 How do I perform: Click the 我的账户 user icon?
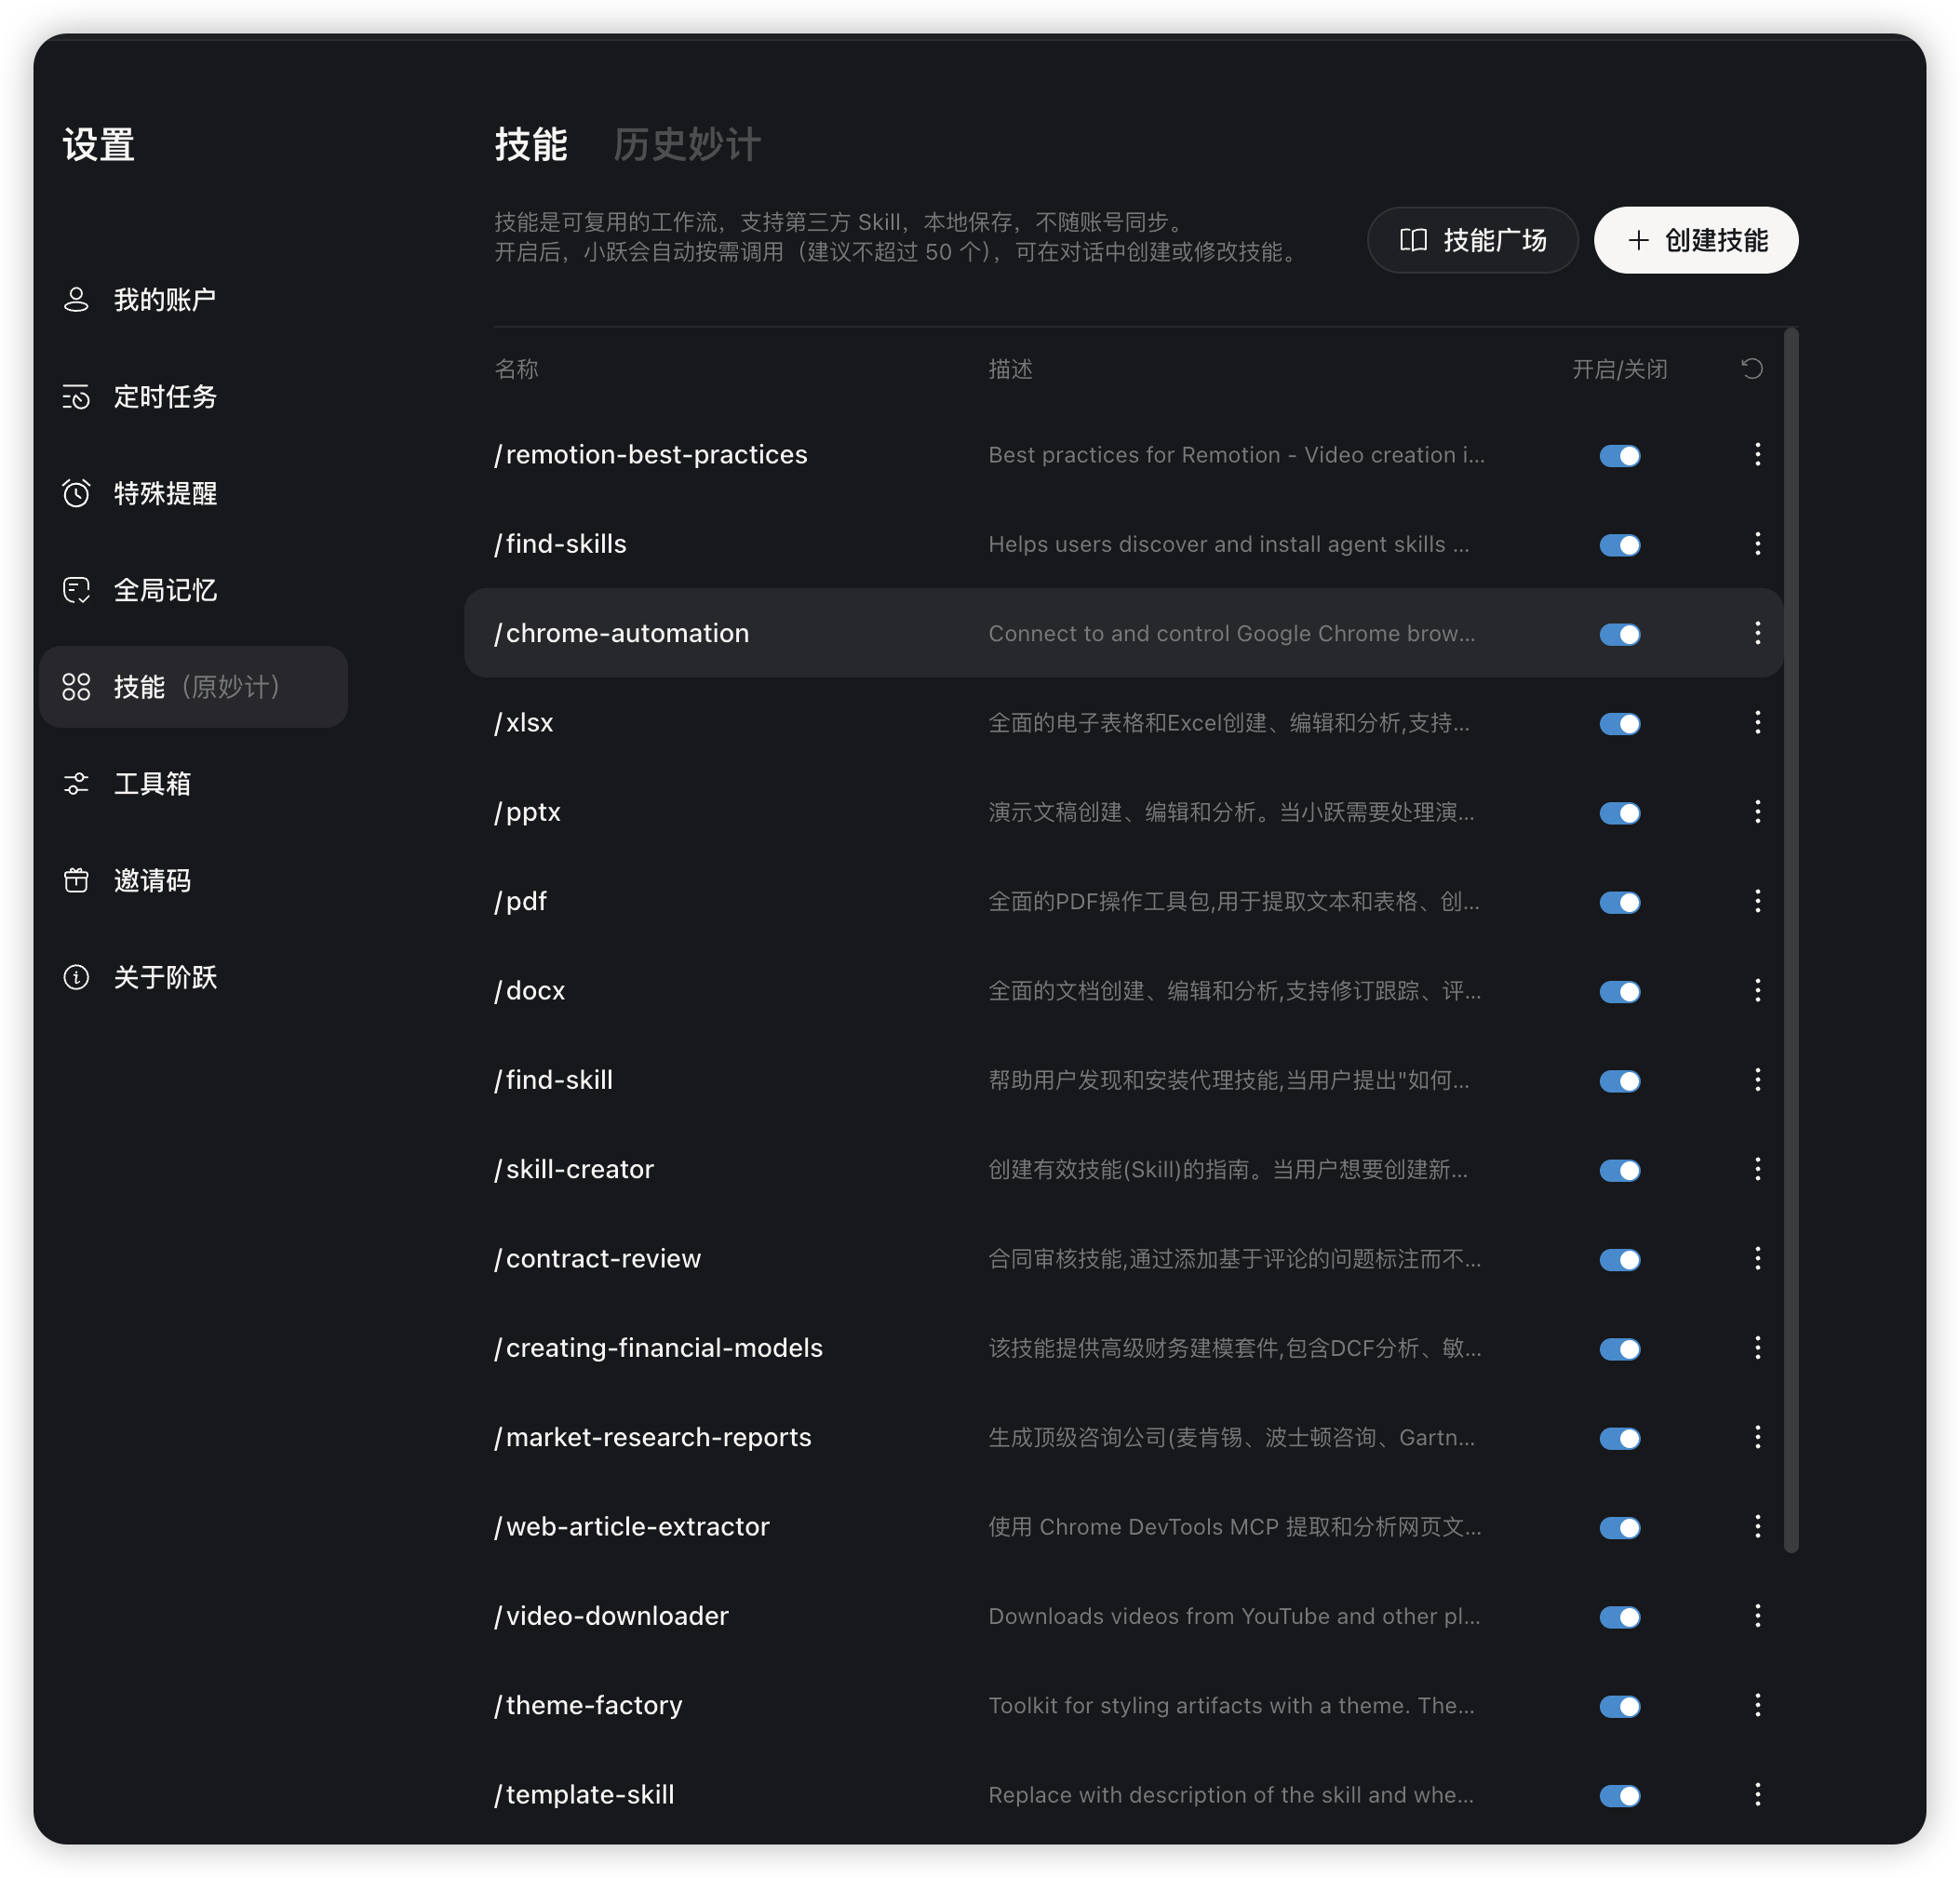coord(76,300)
